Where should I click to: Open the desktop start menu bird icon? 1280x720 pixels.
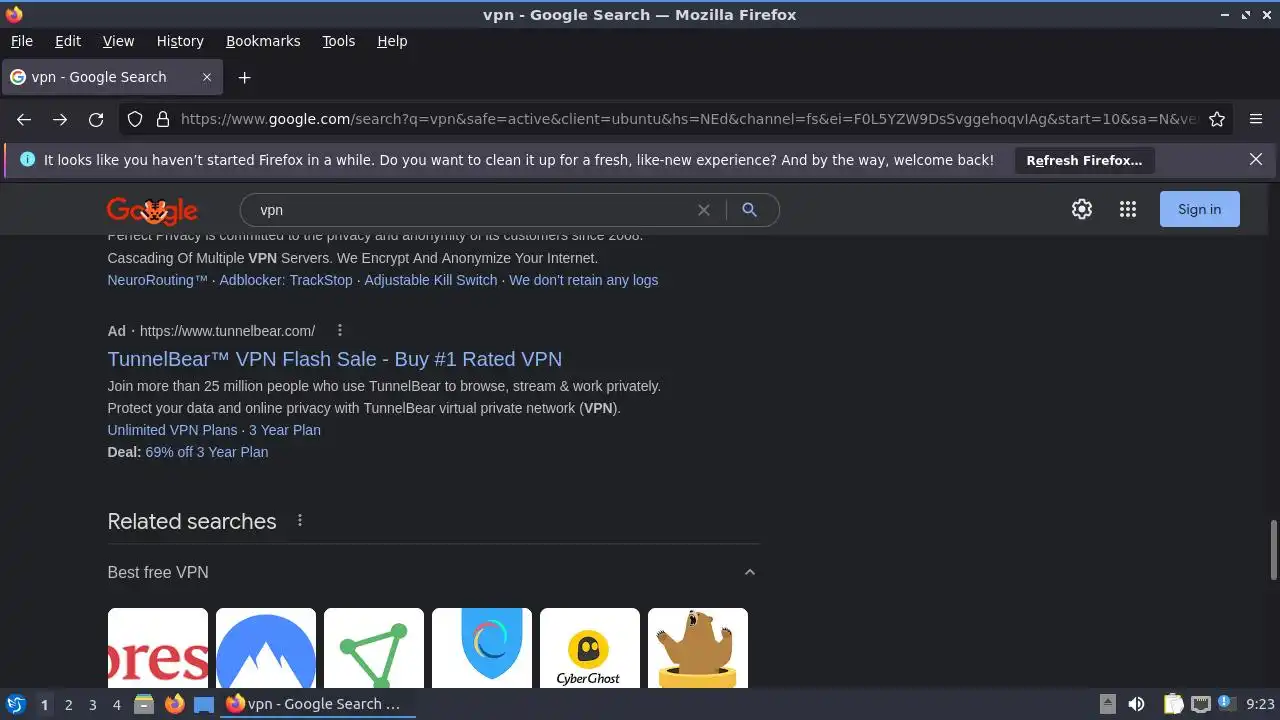coord(15,704)
